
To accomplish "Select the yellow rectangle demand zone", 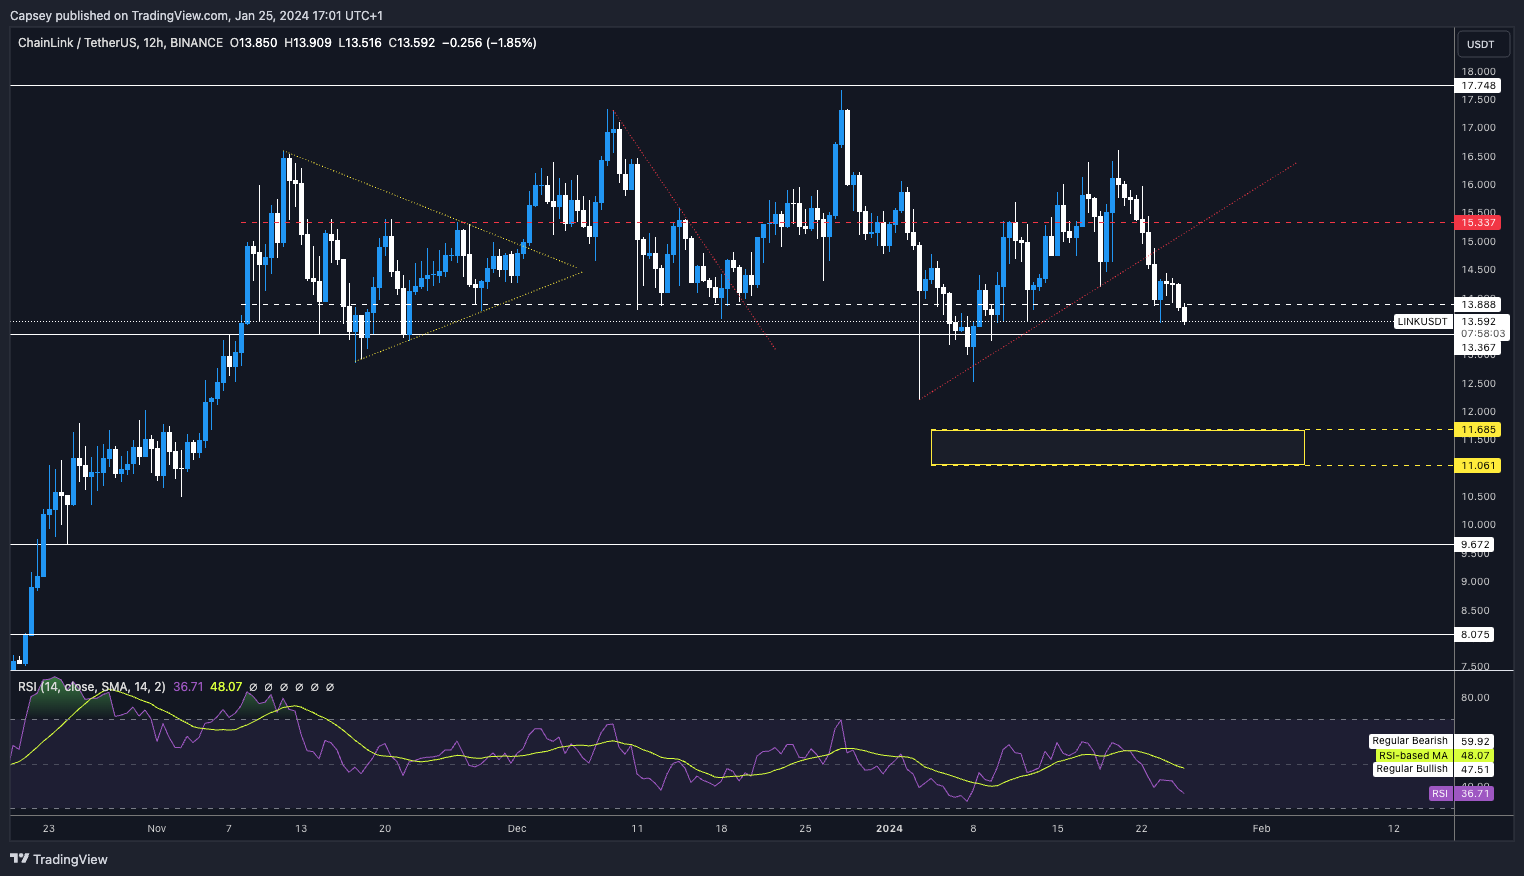I will click(1116, 447).
